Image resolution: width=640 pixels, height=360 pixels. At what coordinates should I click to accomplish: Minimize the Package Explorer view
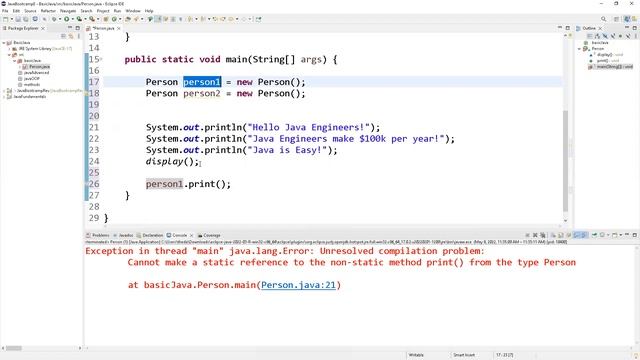(69, 28)
